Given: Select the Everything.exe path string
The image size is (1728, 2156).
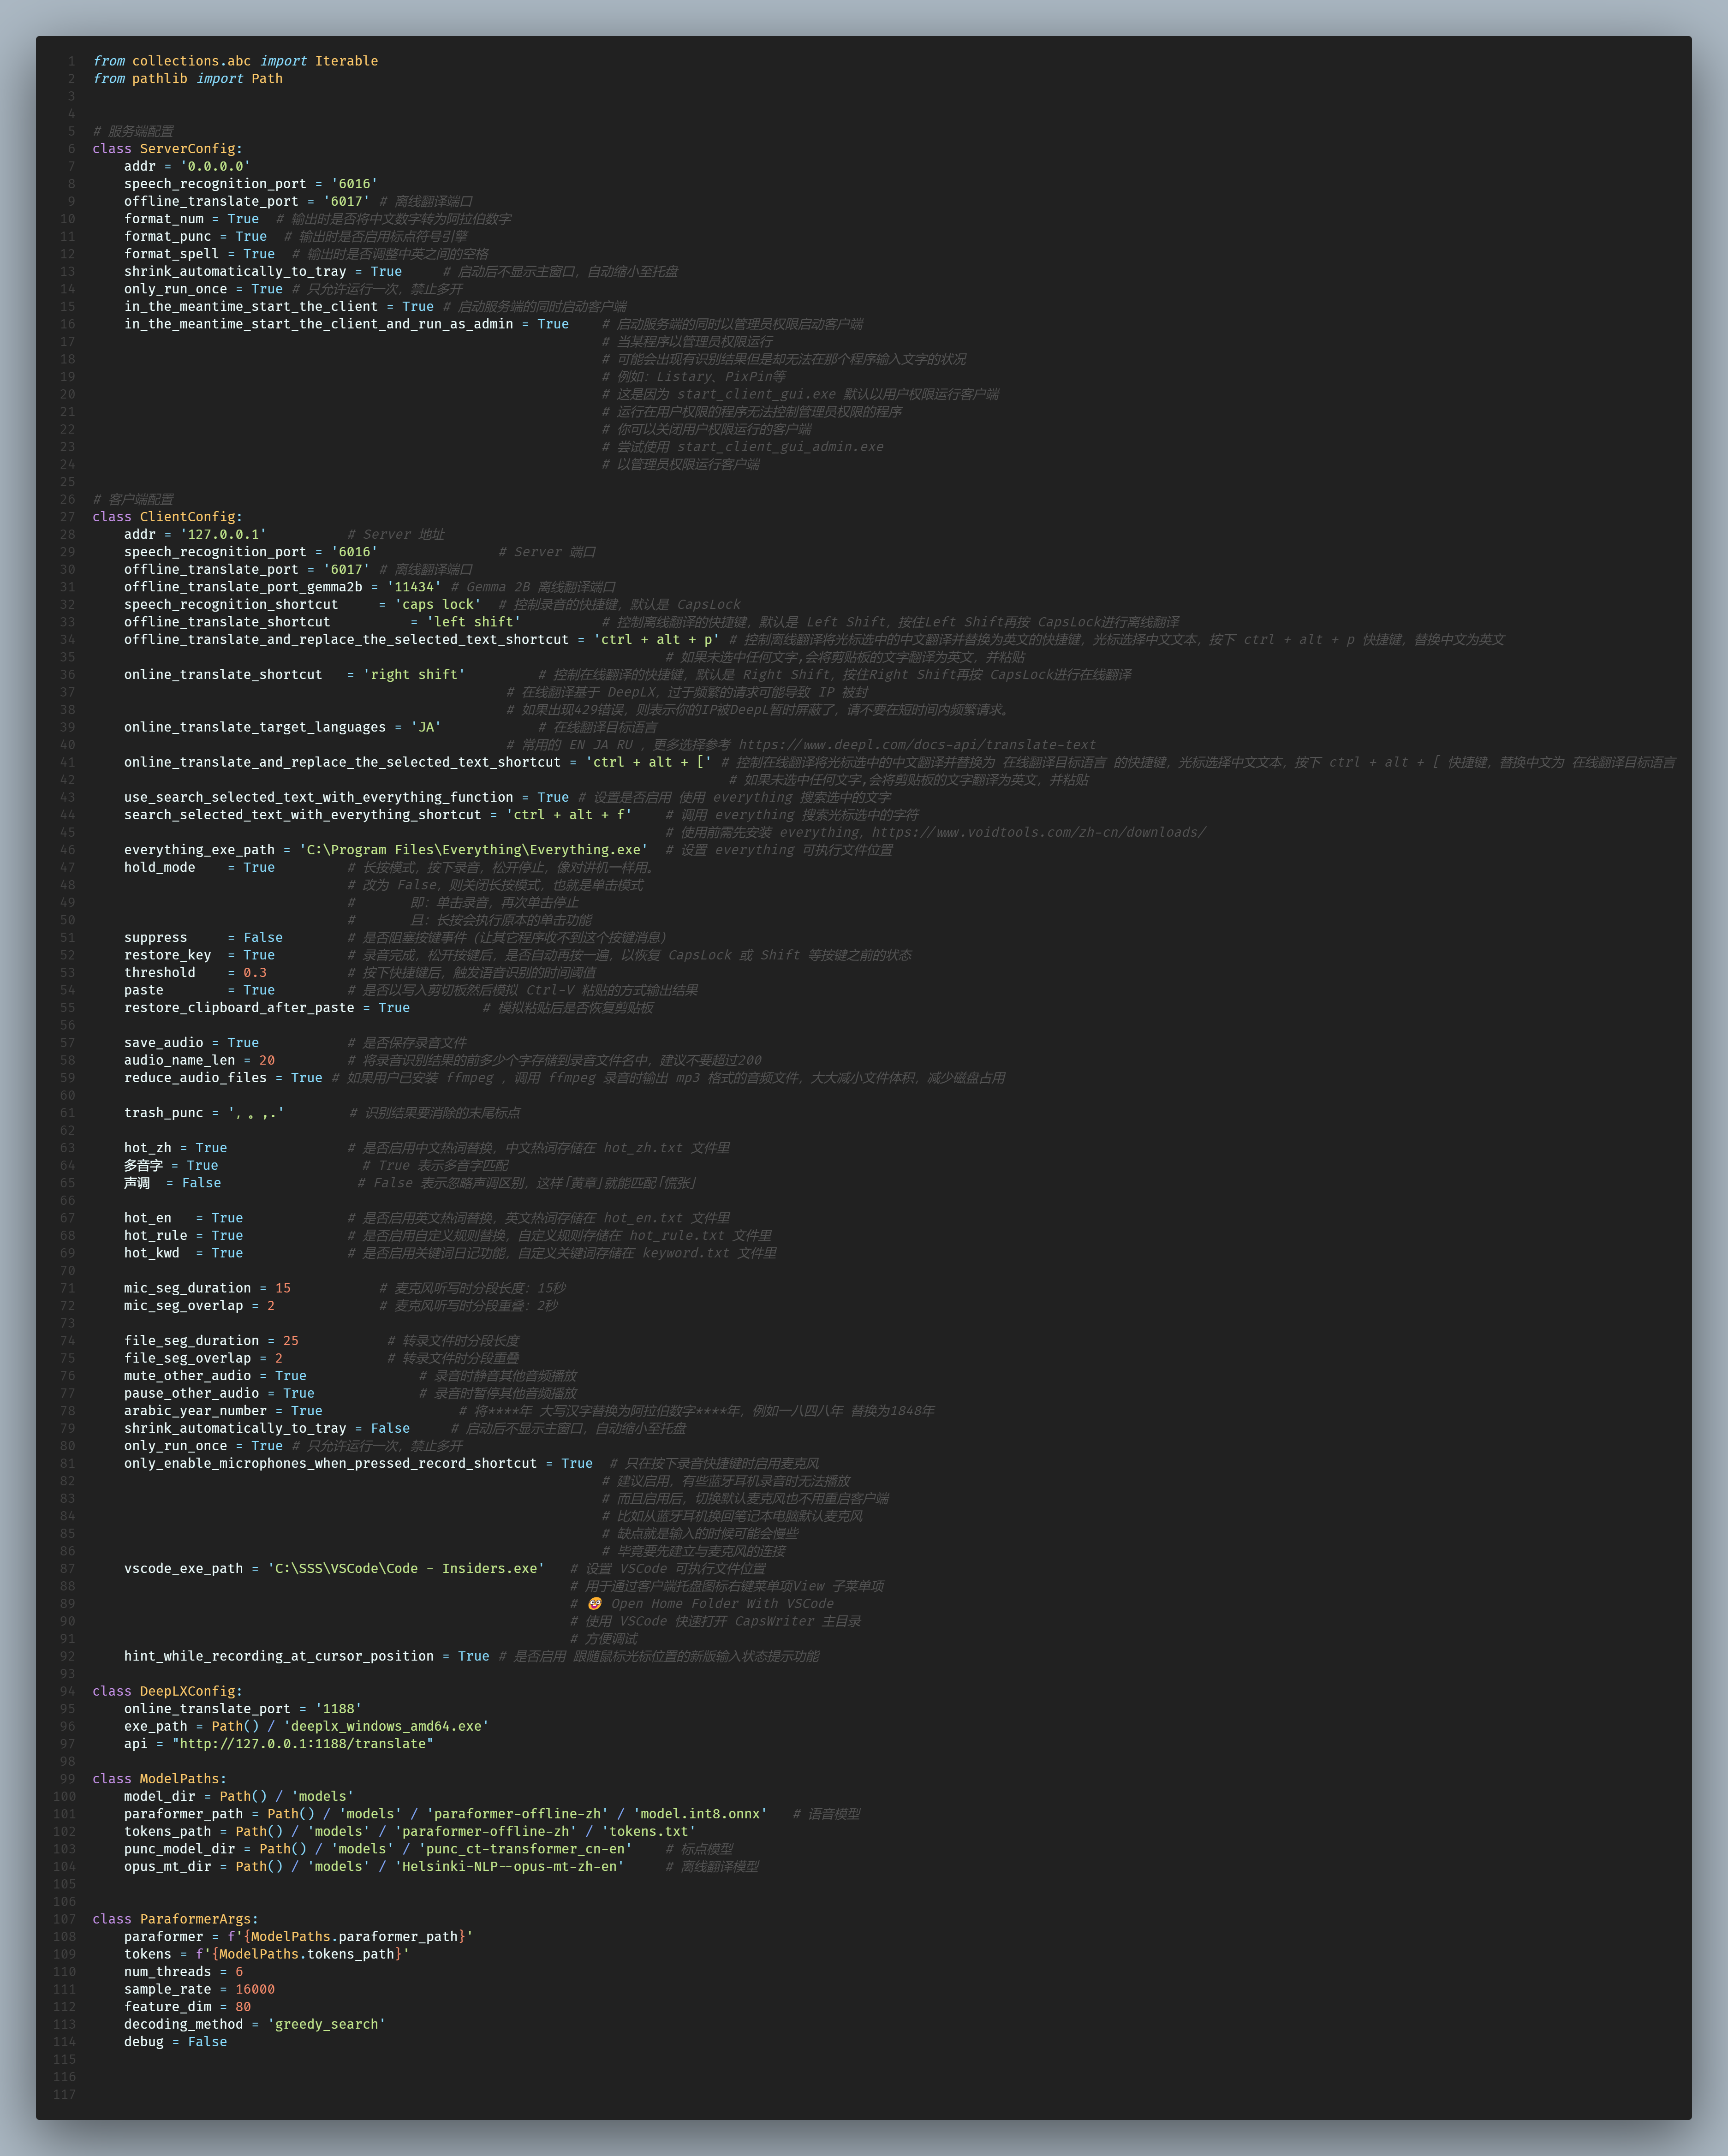Looking at the screenshot, I should click(474, 850).
